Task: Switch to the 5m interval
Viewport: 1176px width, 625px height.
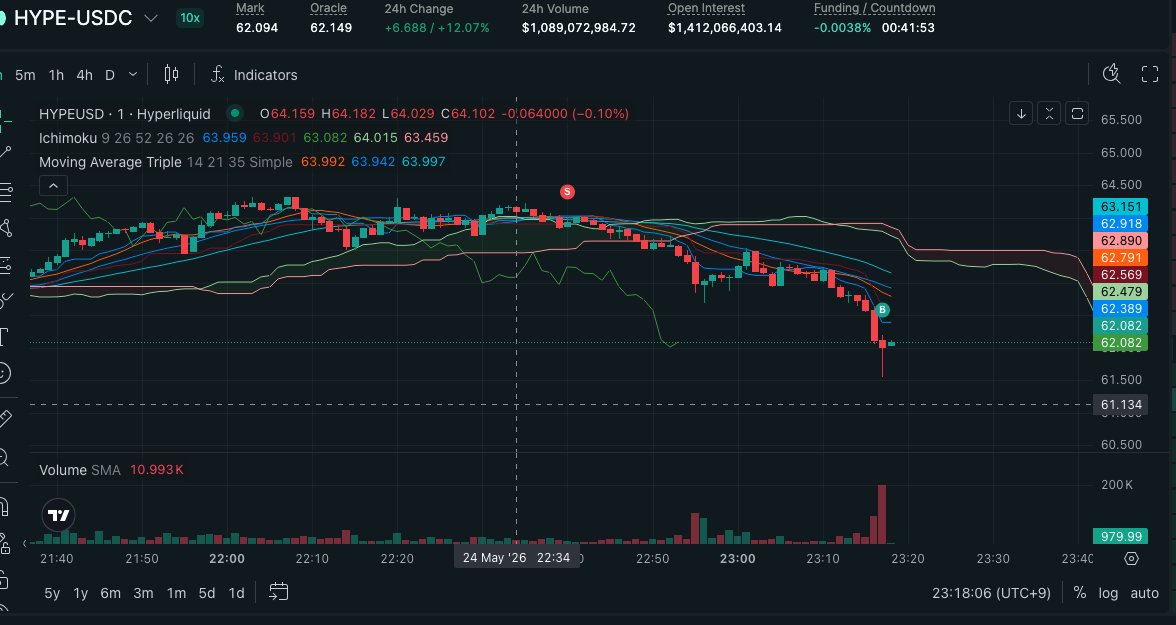Action: (x=26, y=75)
